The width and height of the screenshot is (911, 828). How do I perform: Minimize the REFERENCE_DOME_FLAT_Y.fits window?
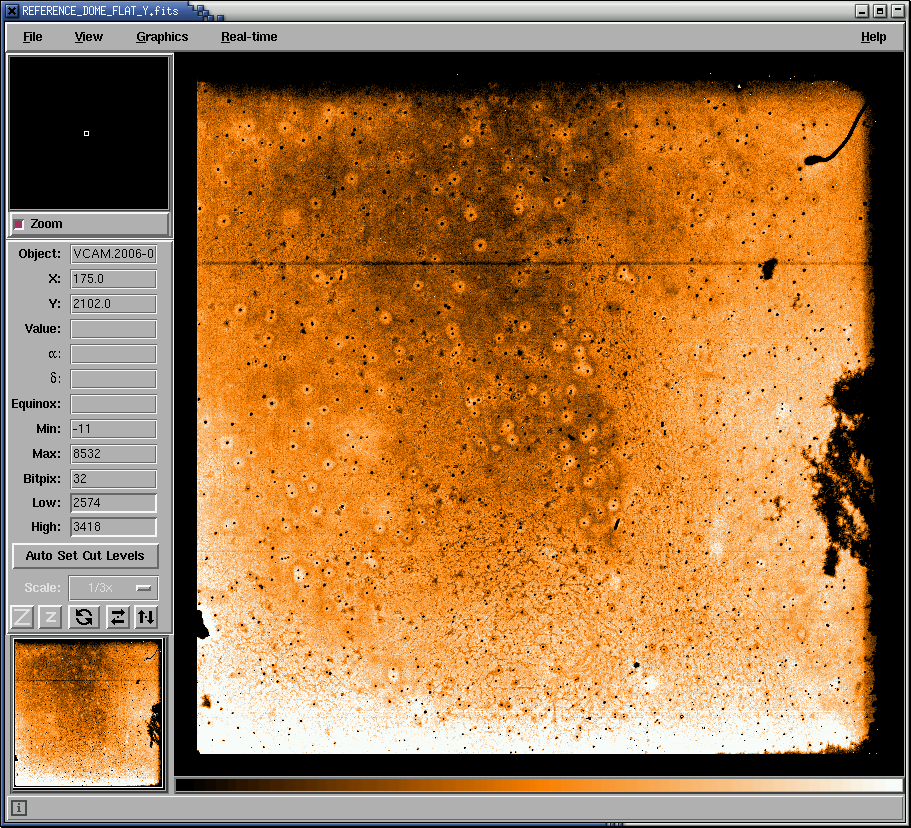[x=862, y=10]
